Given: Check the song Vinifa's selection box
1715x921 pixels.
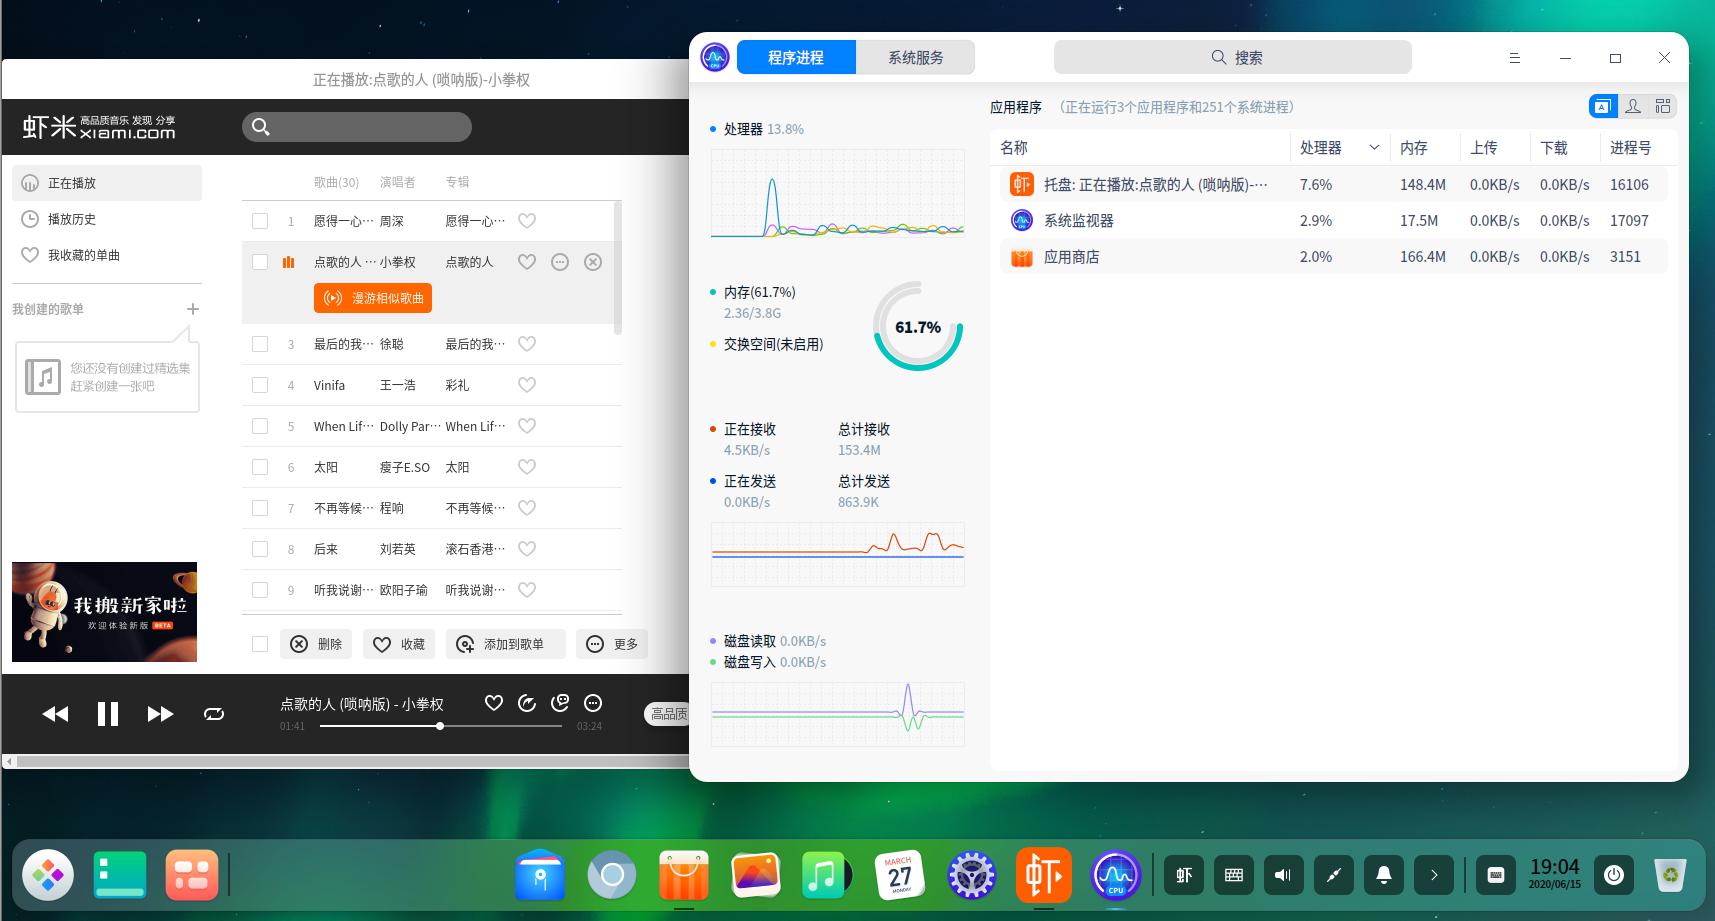Looking at the screenshot, I should pos(260,385).
